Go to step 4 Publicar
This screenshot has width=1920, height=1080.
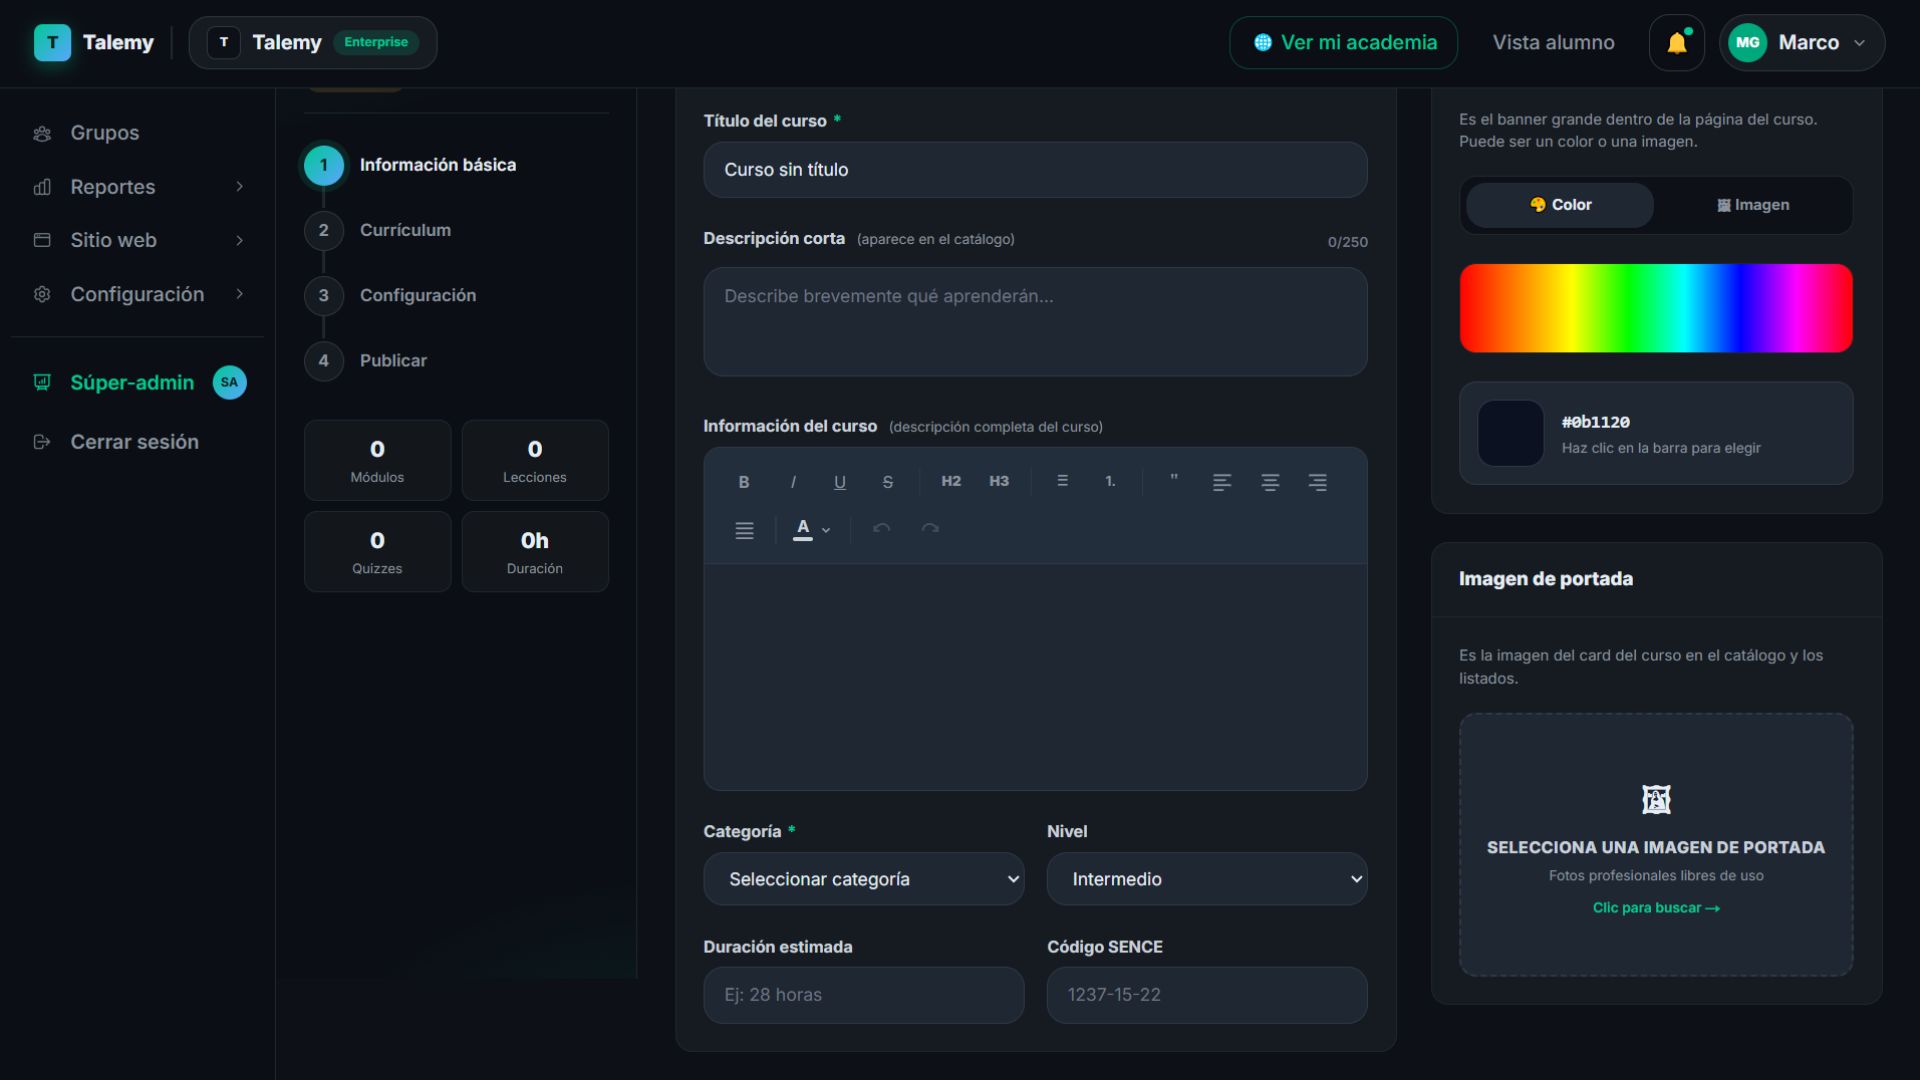366,361
